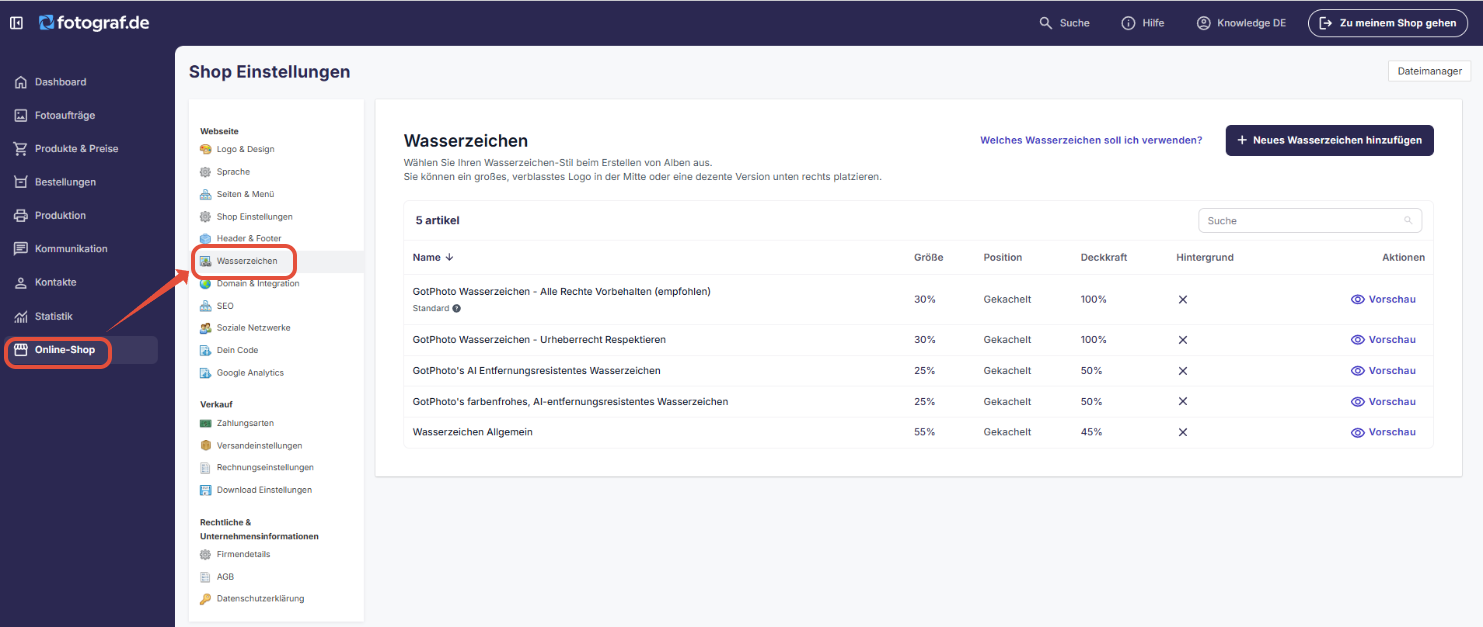This screenshot has height=627, width=1483.
Task: Click the 45% opacity value
Action: coord(1091,432)
